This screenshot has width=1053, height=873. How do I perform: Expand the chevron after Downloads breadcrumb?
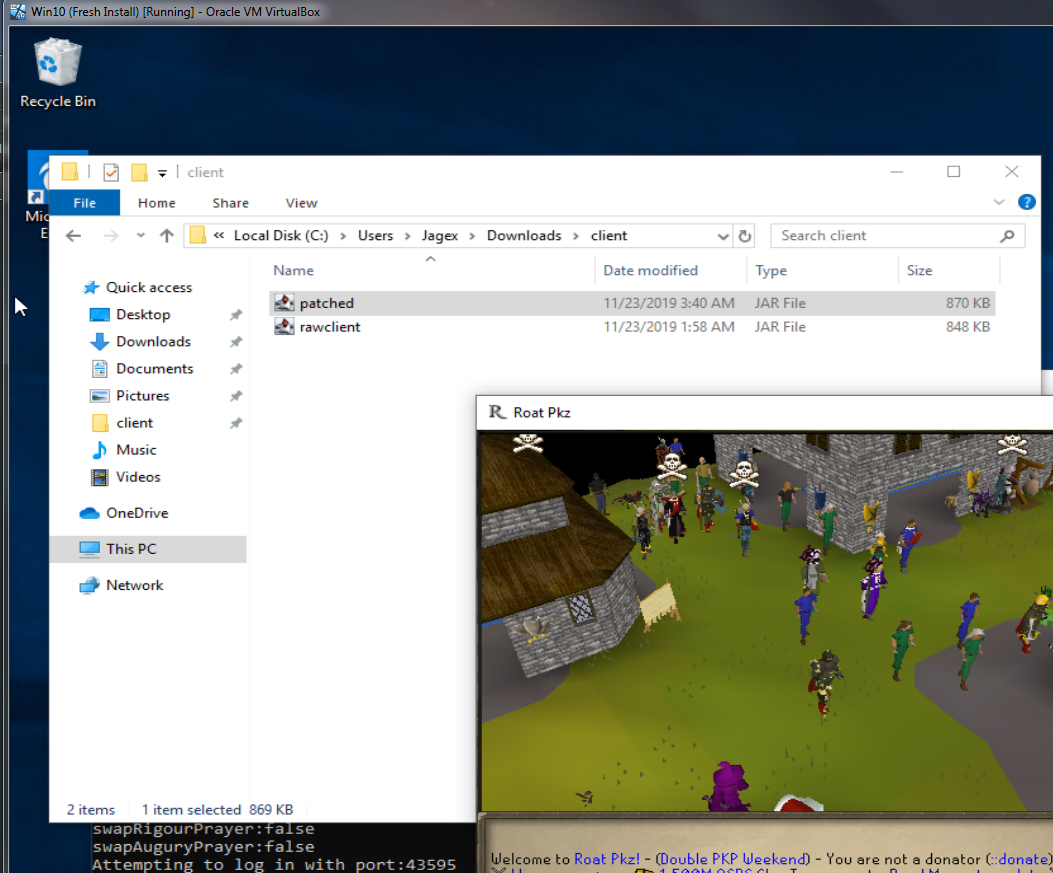pos(576,236)
